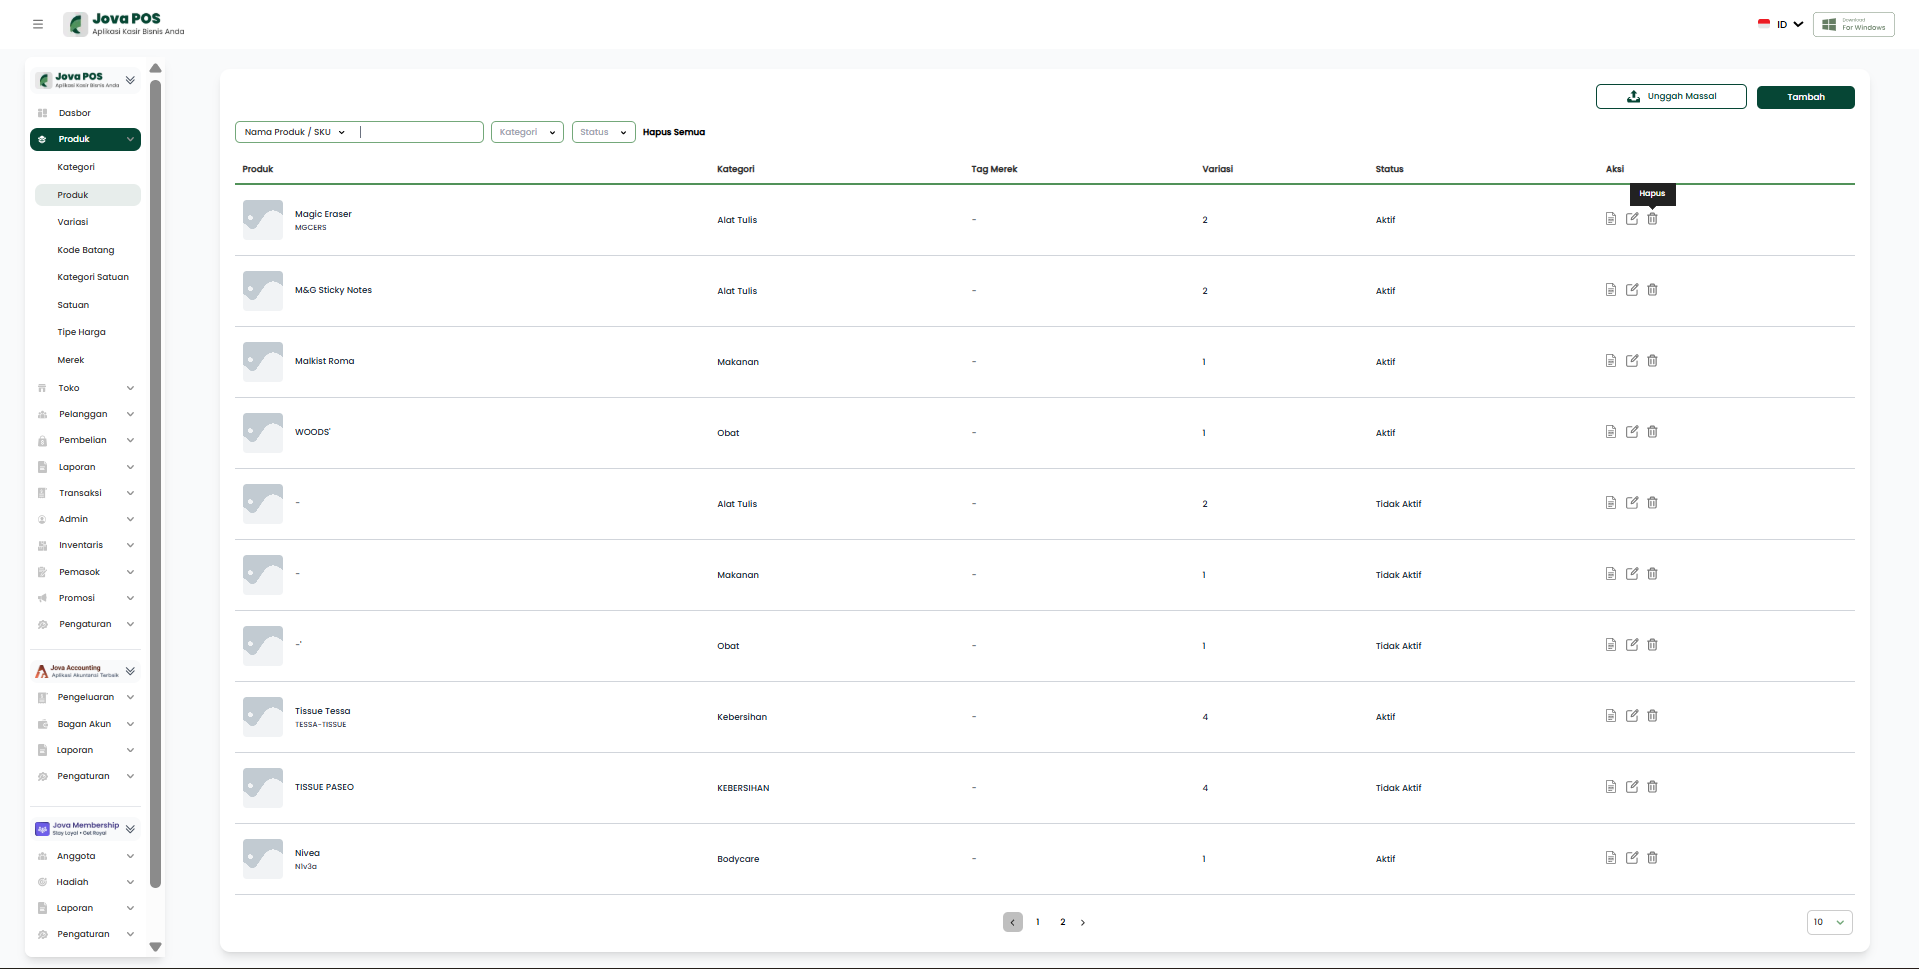Click the detail icon for TISSUE PASEO
Viewport: 1919px width, 969px height.
pos(1610,787)
